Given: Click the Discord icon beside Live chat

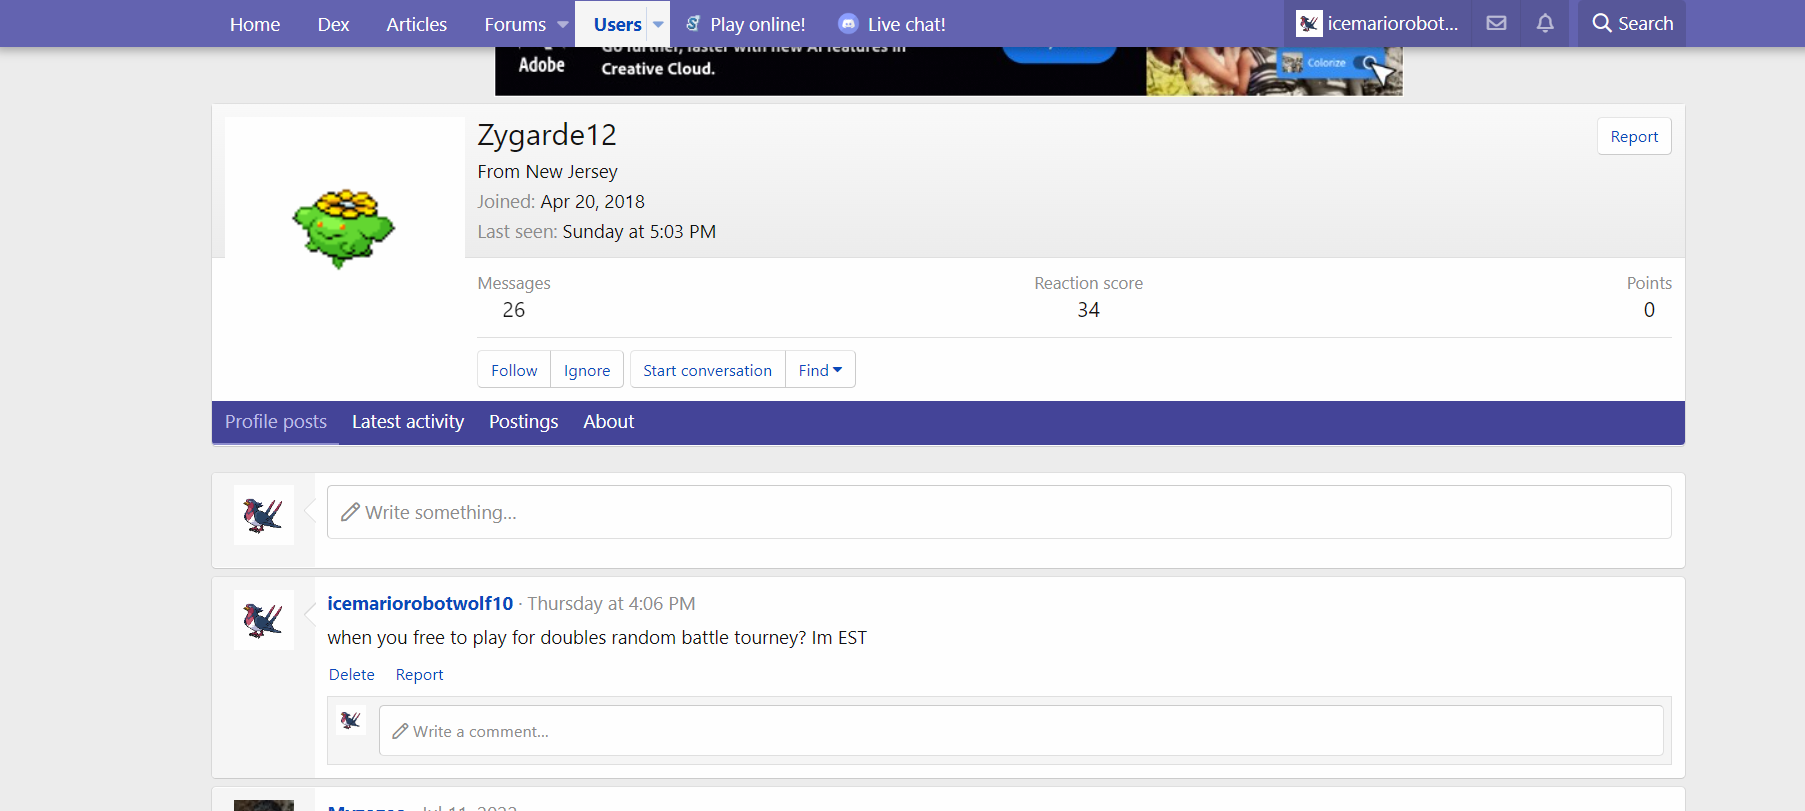Looking at the screenshot, I should tap(848, 23).
